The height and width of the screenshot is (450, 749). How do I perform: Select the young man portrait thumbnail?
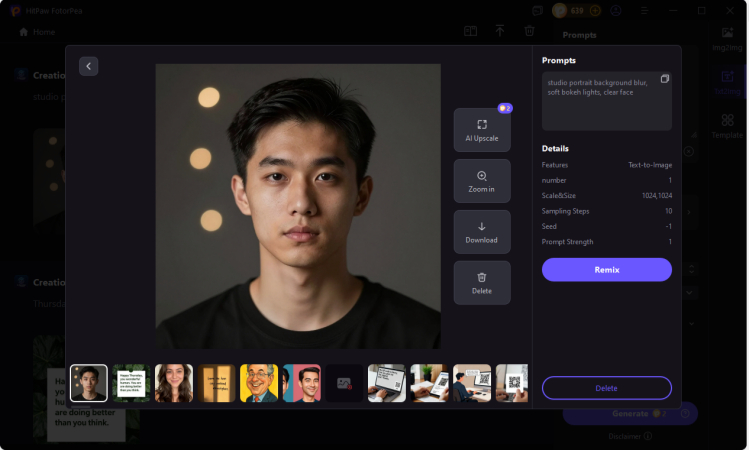(x=88, y=383)
